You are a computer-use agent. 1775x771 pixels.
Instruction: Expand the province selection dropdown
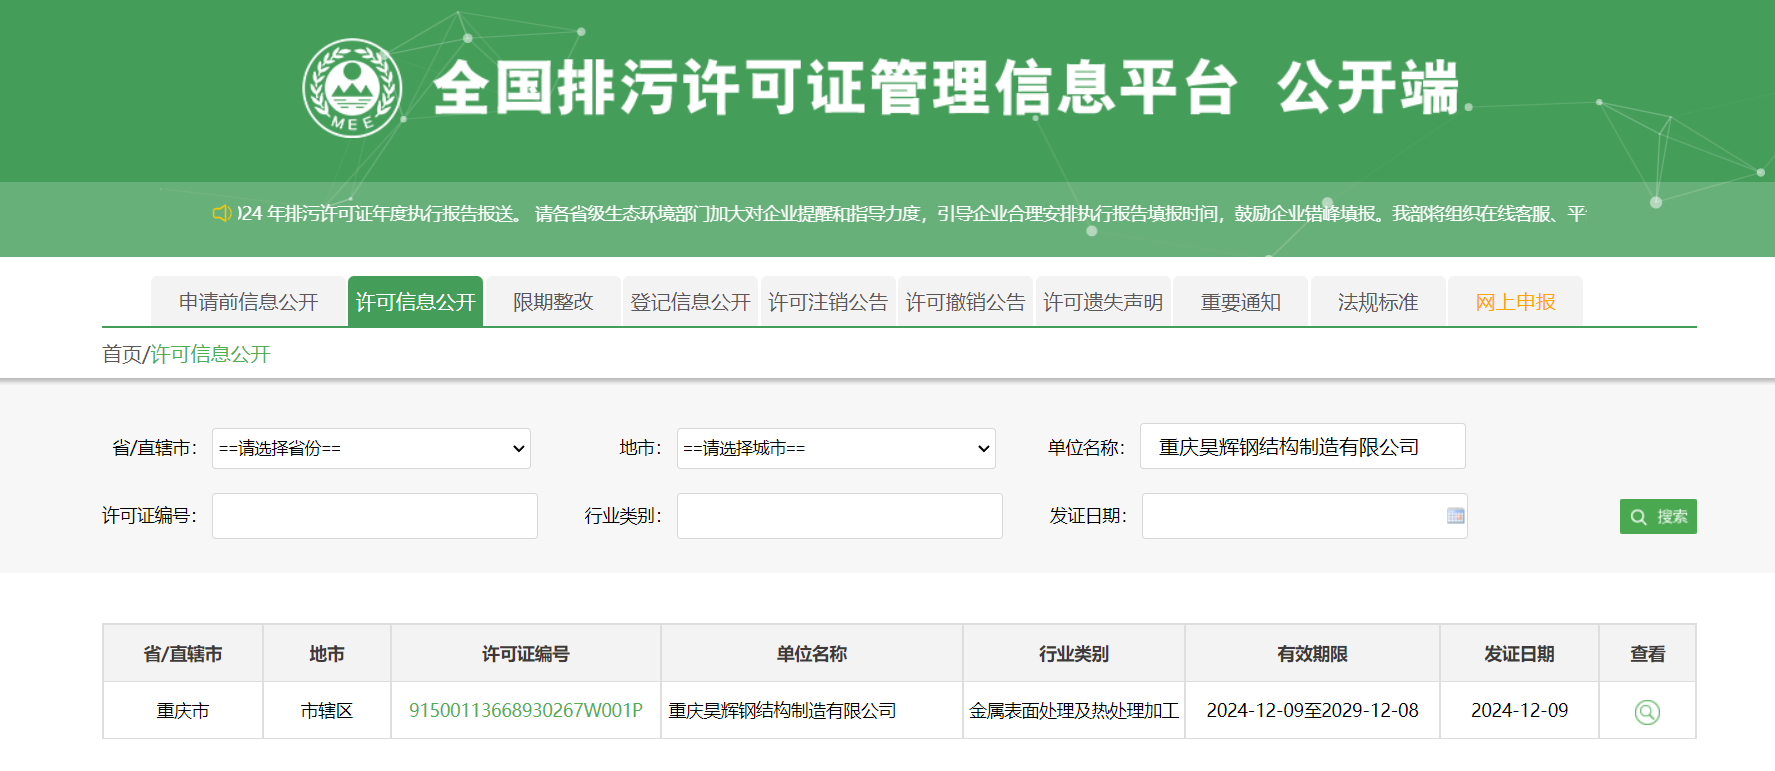371,448
